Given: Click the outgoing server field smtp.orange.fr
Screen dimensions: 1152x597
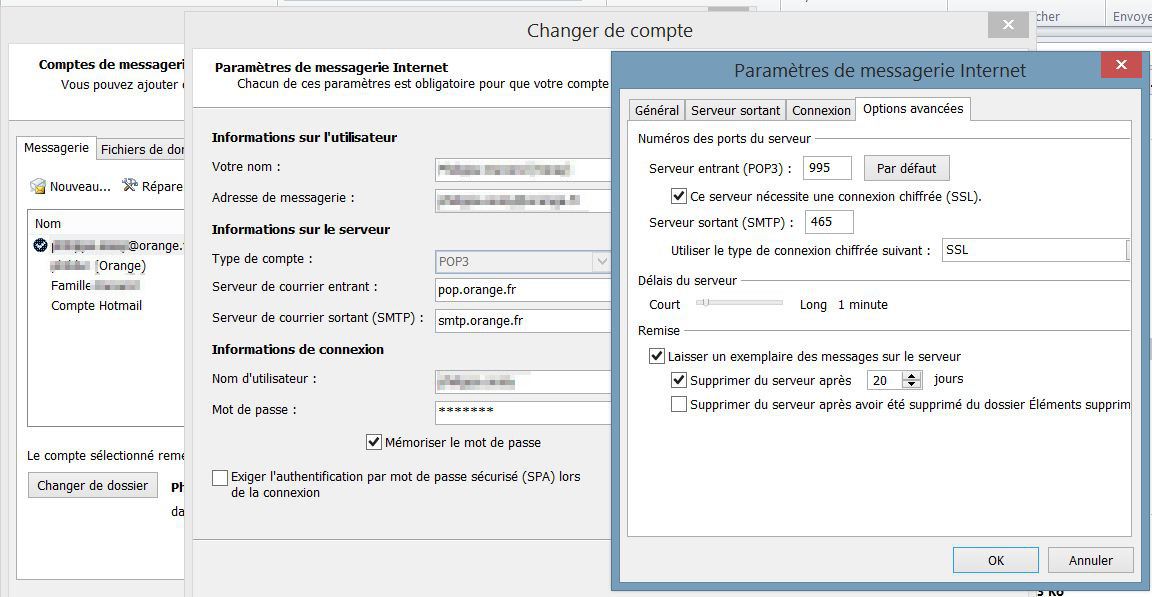Looking at the screenshot, I should click(x=523, y=320).
